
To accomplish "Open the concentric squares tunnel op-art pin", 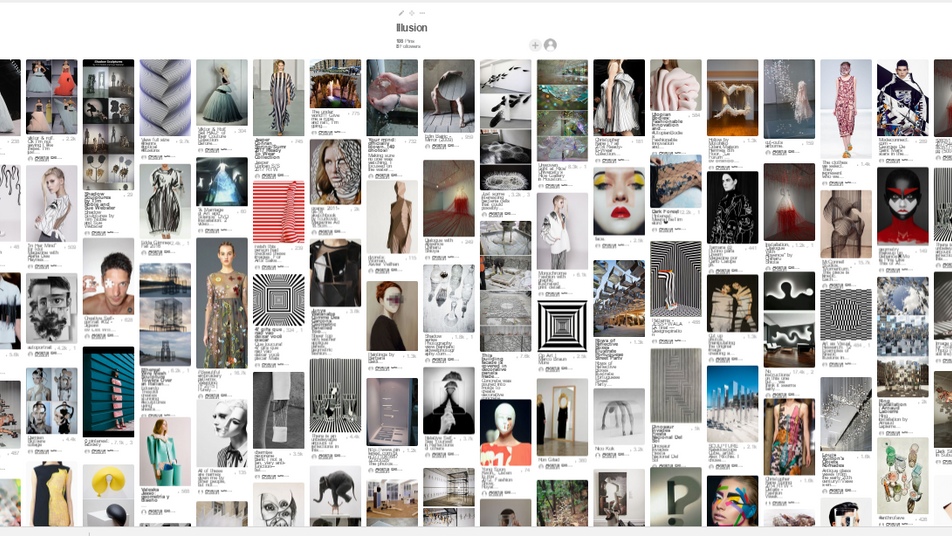I will (x=279, y=300).
